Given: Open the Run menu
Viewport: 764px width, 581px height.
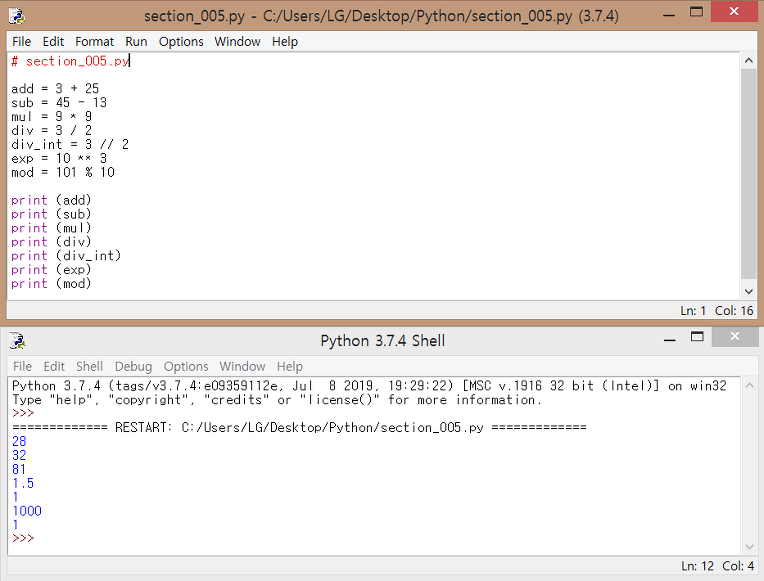Looking at the screenshot, I should point(136,41).
